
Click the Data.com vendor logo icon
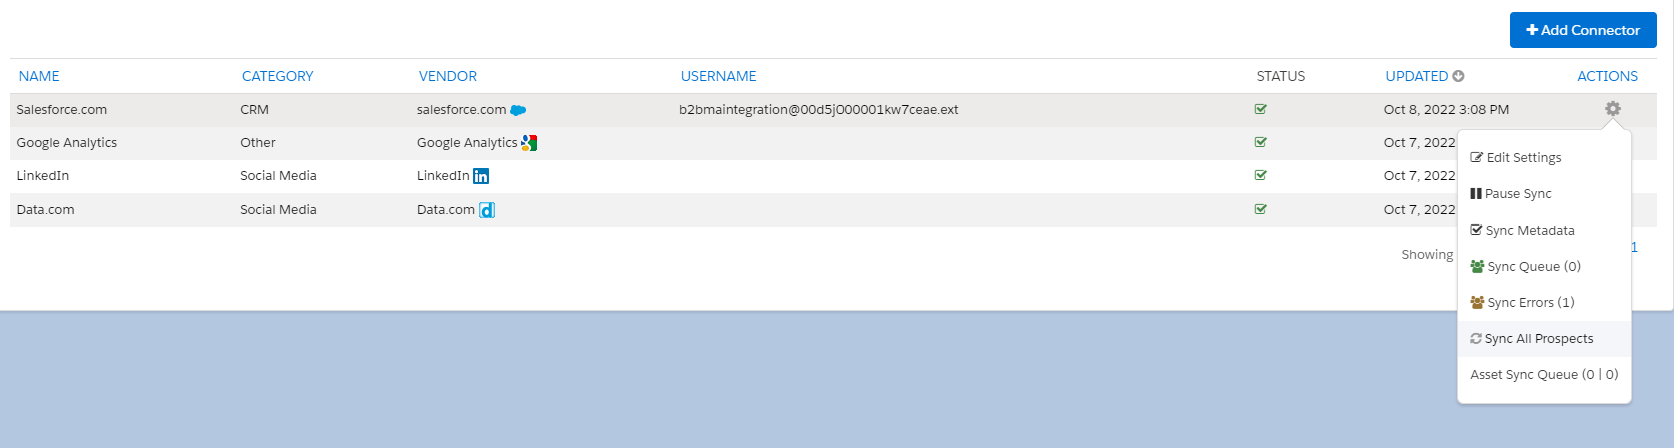tap(487, 210)
